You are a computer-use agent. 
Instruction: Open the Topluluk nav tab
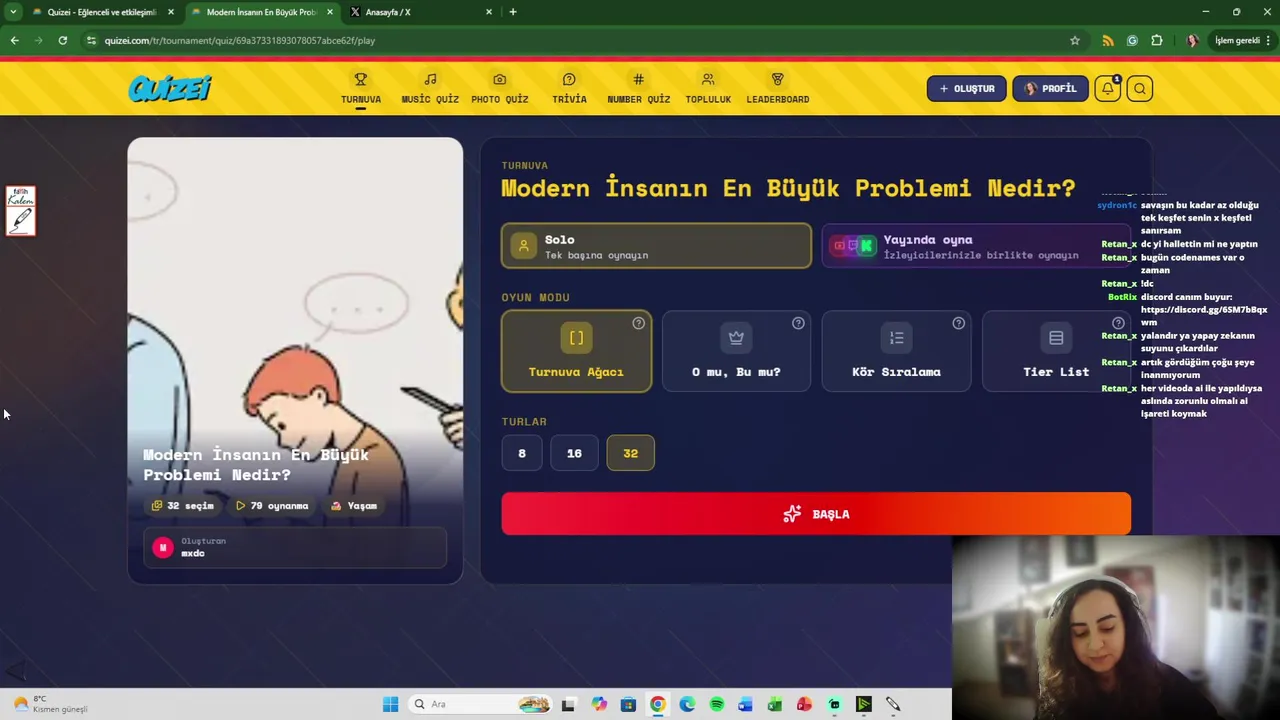tap(708, 88)
